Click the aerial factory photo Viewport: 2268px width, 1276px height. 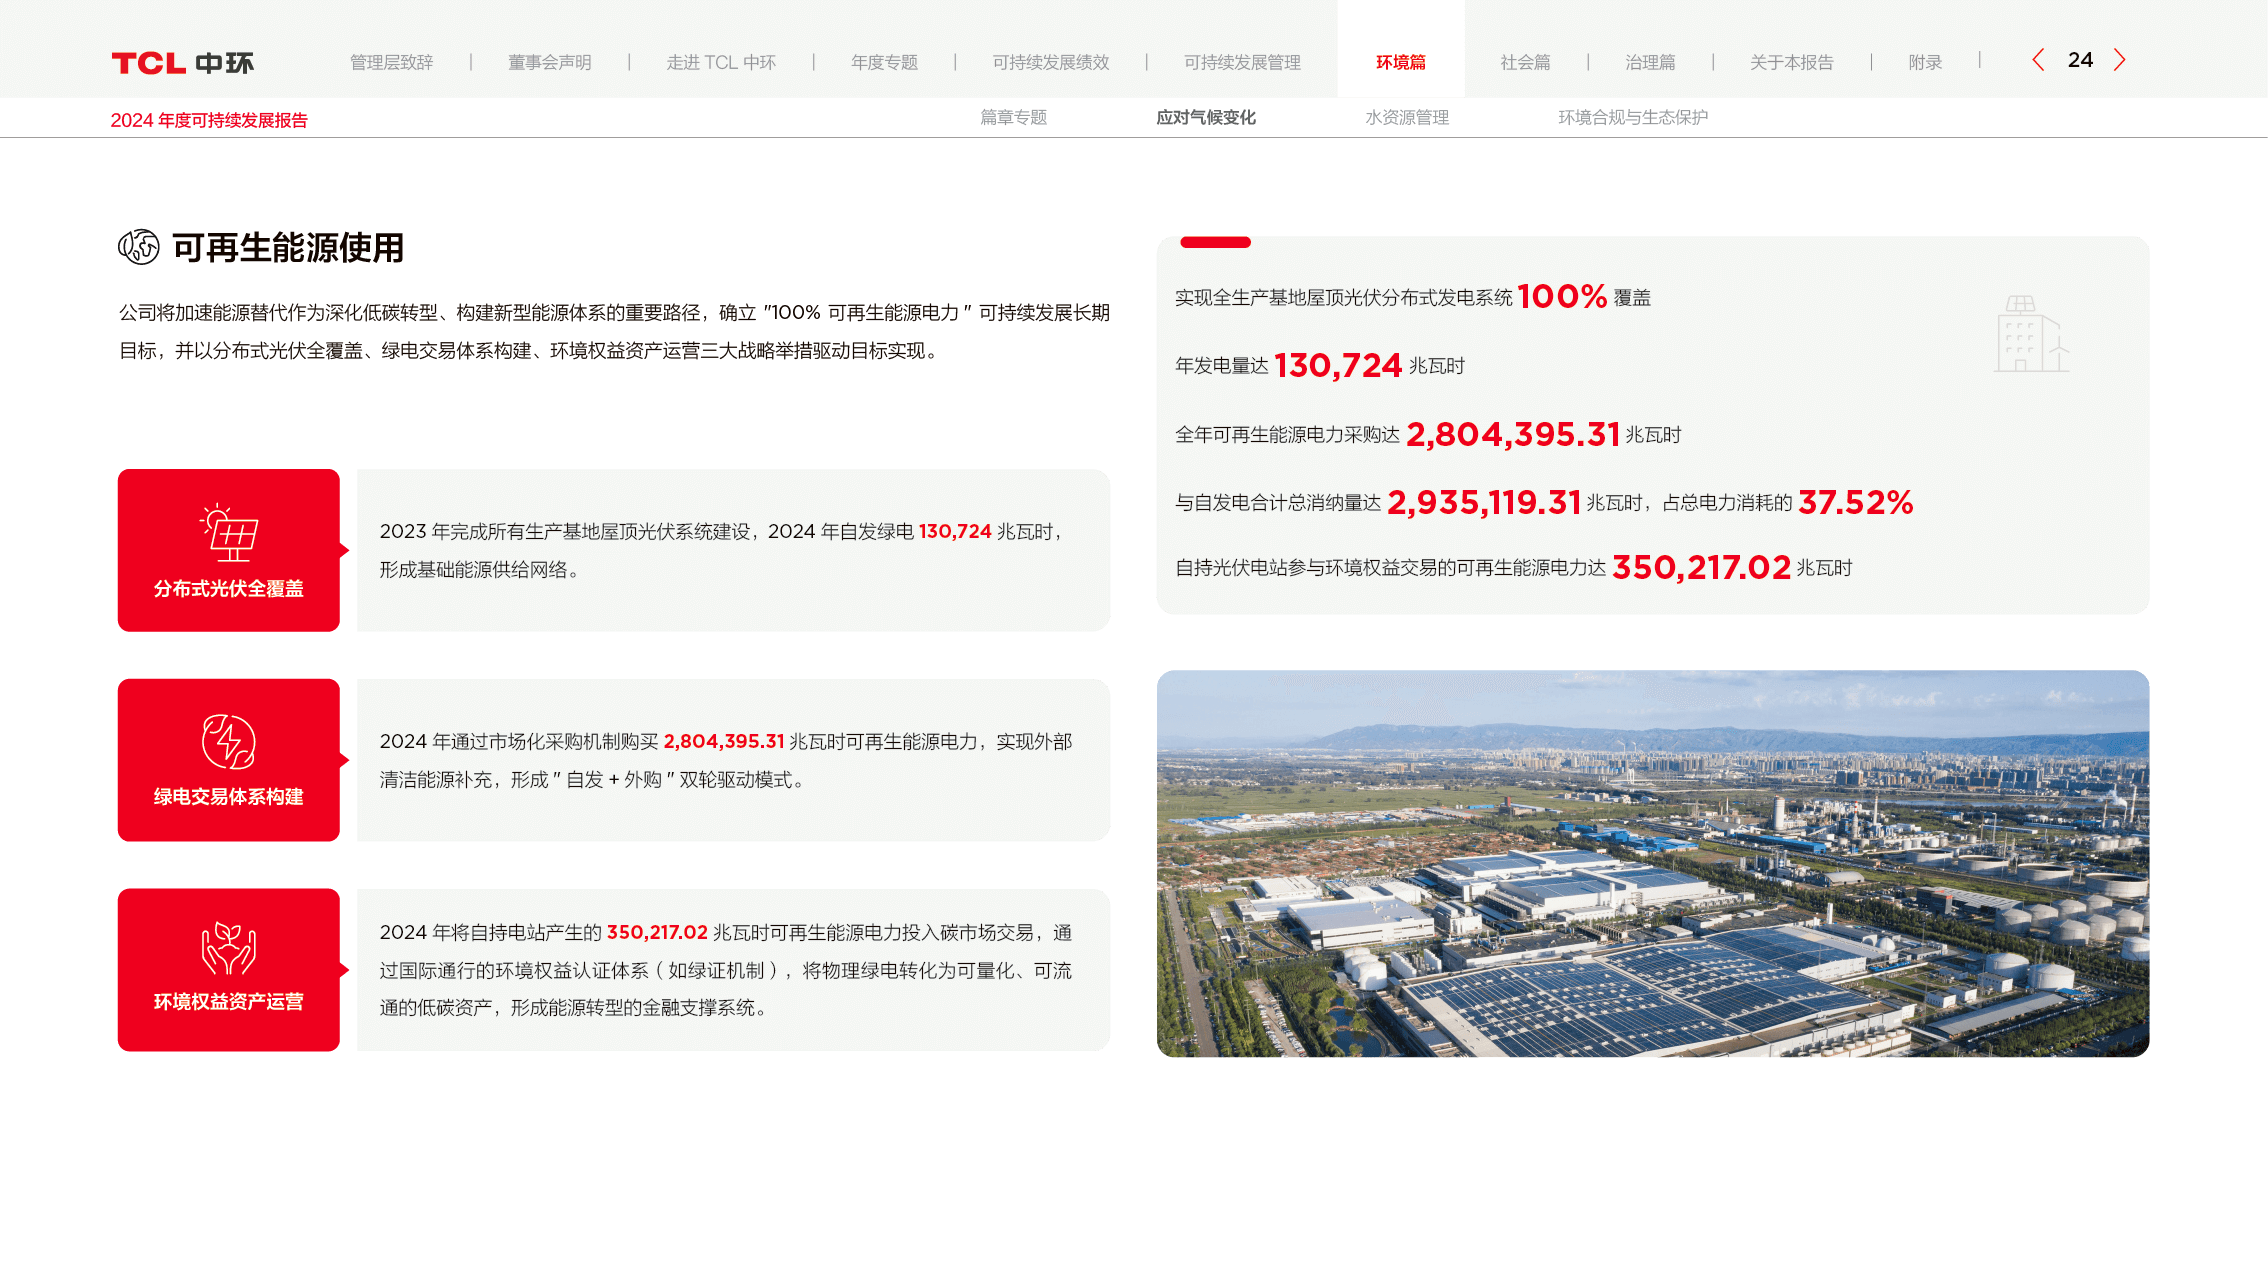click(1652, 864)
